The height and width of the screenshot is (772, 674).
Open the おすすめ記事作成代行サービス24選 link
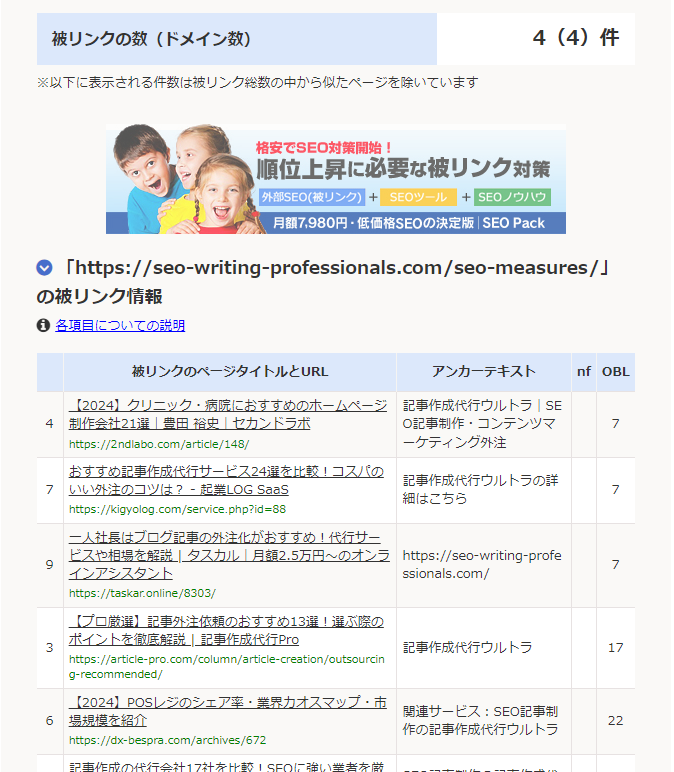coord(226,481)
